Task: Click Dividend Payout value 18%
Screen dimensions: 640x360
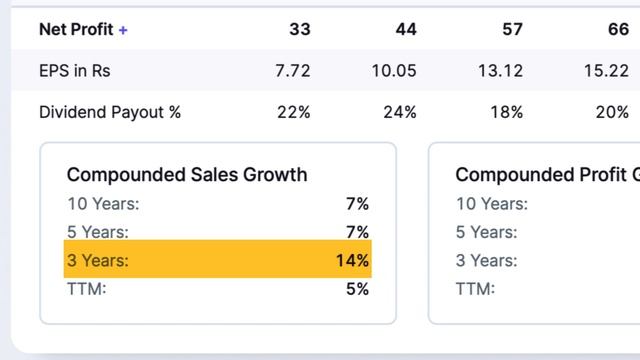Action: pyautogui.click(x=507, y=112)
